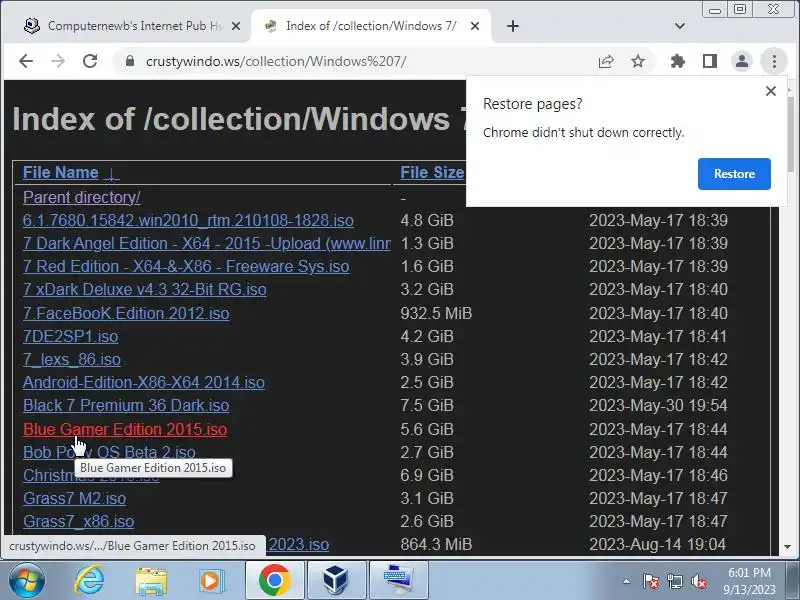Open Action Center flag tray icon
The height and width of the screenshot is (600, 800).
(x=651, y=581)
